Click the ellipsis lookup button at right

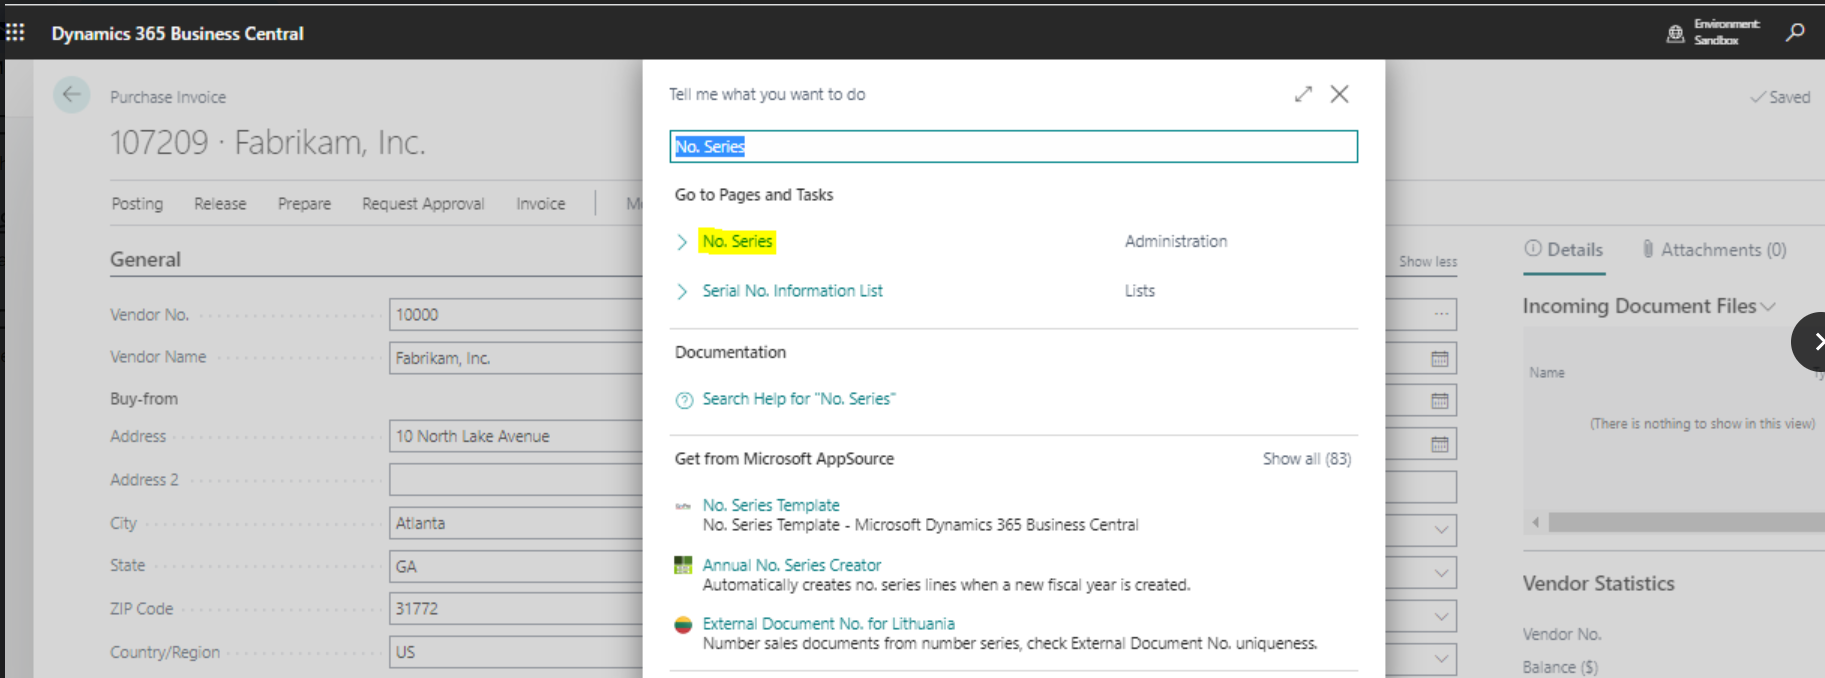[x=1441, y=314]
